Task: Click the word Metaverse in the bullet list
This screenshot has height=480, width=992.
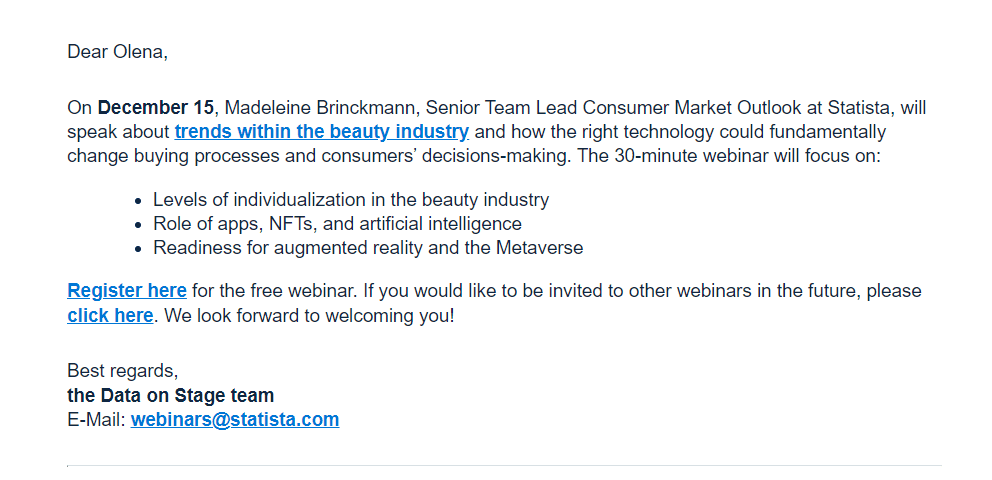Action: click(539, 248)
